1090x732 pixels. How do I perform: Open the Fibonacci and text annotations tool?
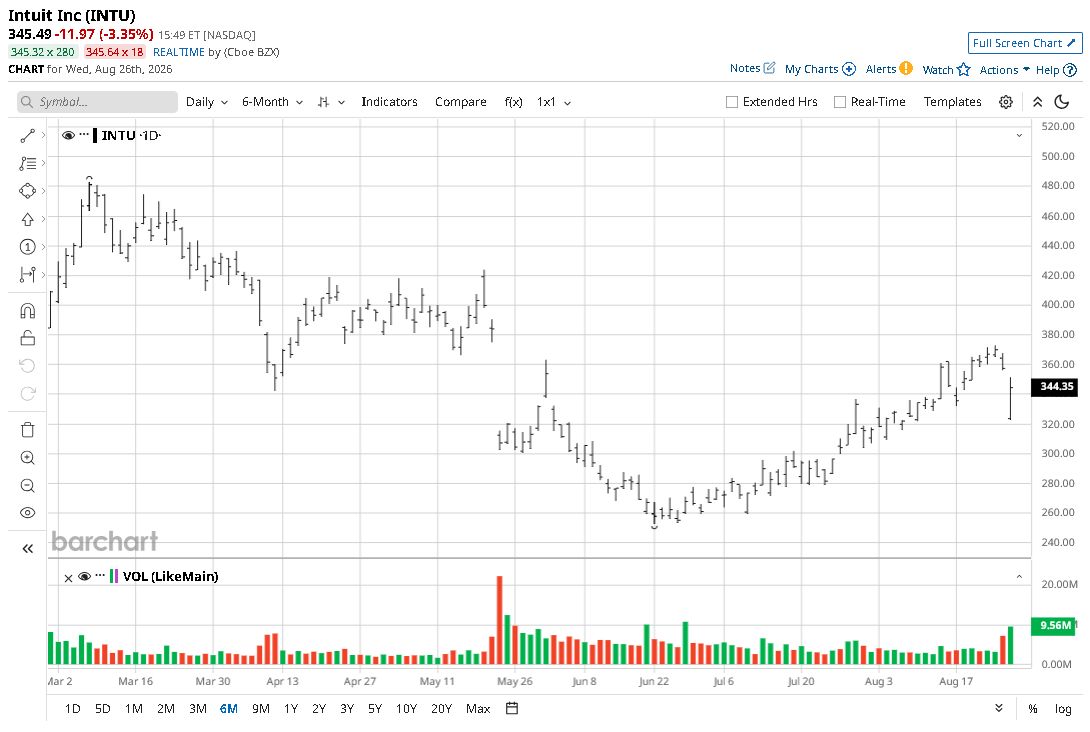27,163
